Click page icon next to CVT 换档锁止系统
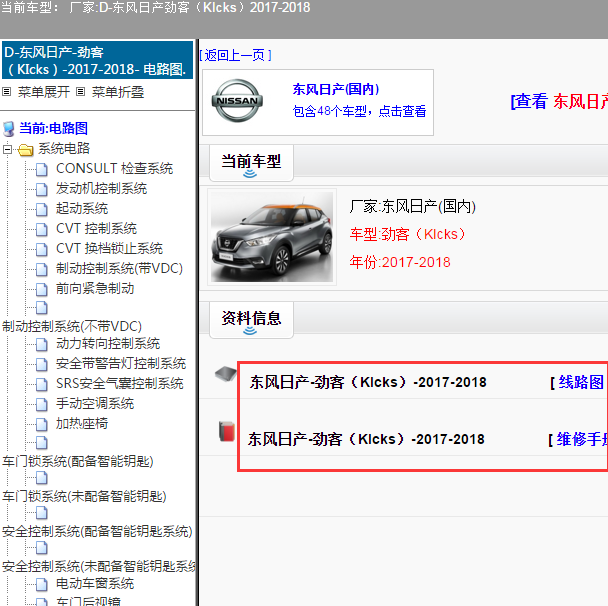Screen dimensions: 608x606 tap(41, 249)
